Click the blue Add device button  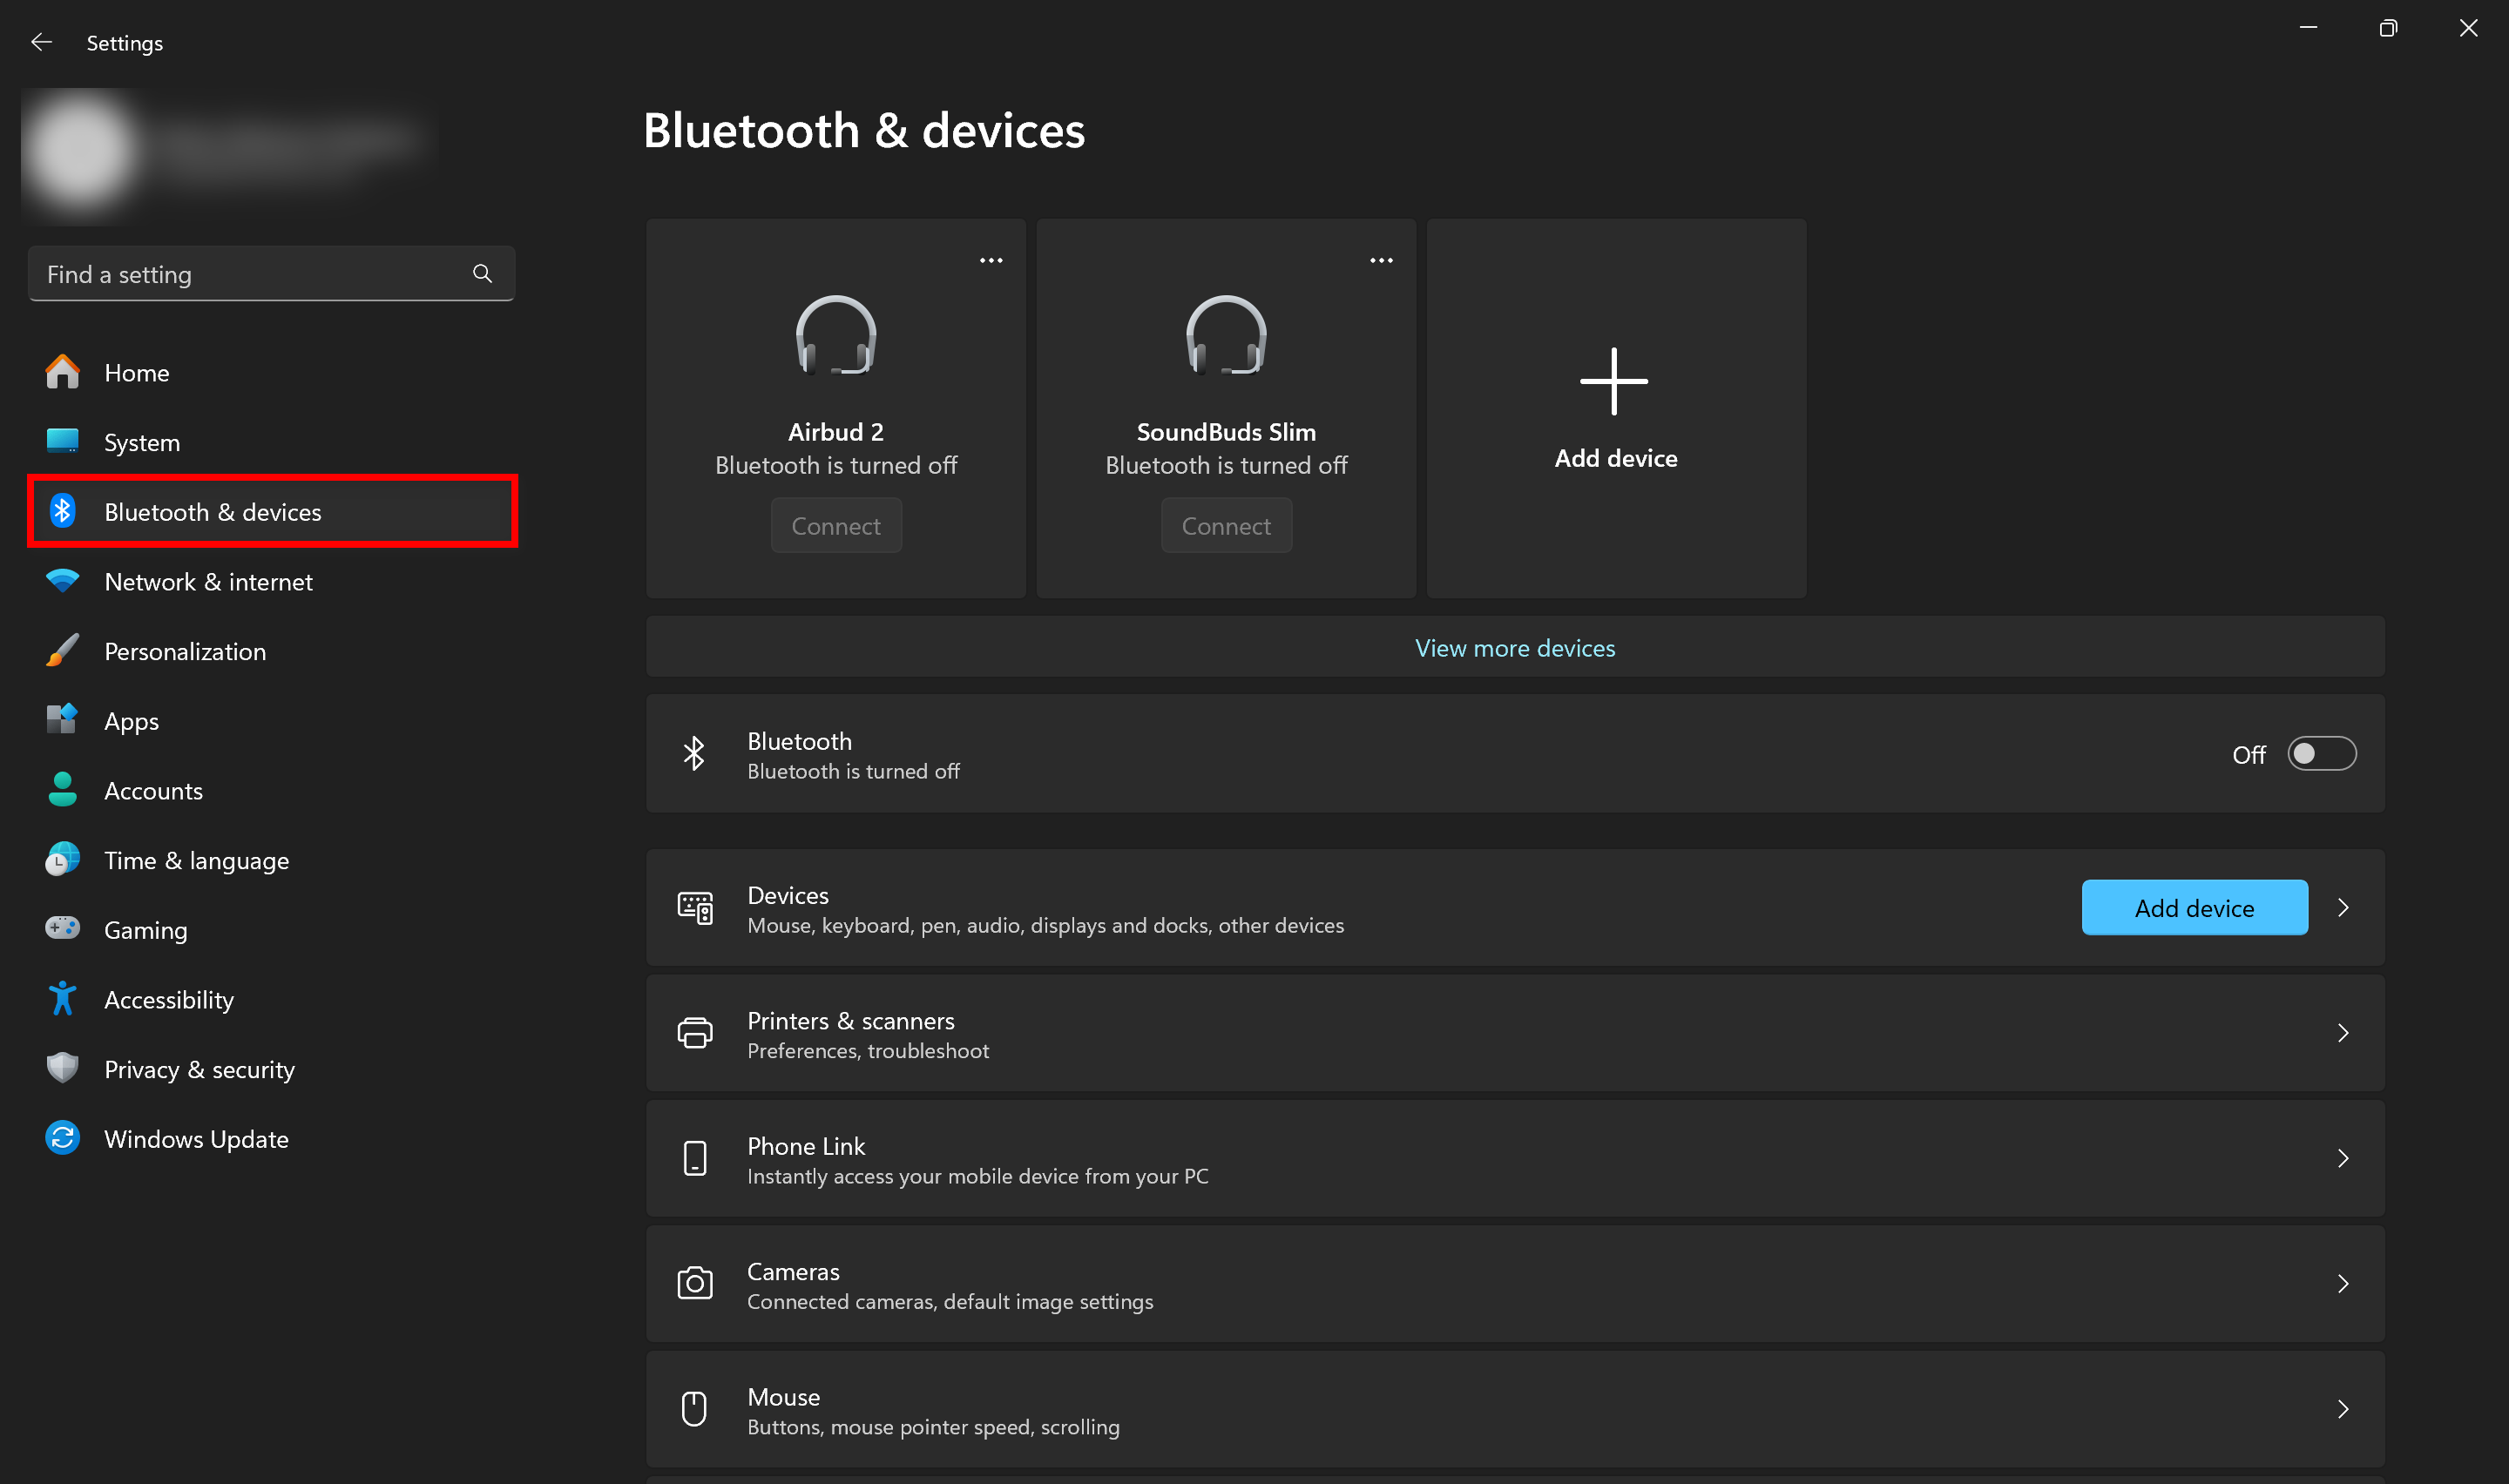click(2193, 907)
